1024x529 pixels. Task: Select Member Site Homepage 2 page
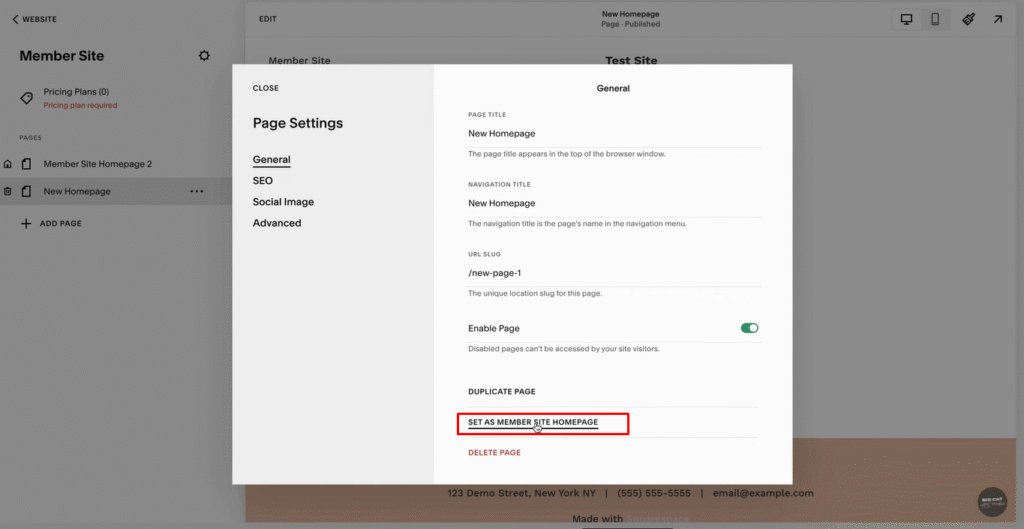tap(98, 164)
